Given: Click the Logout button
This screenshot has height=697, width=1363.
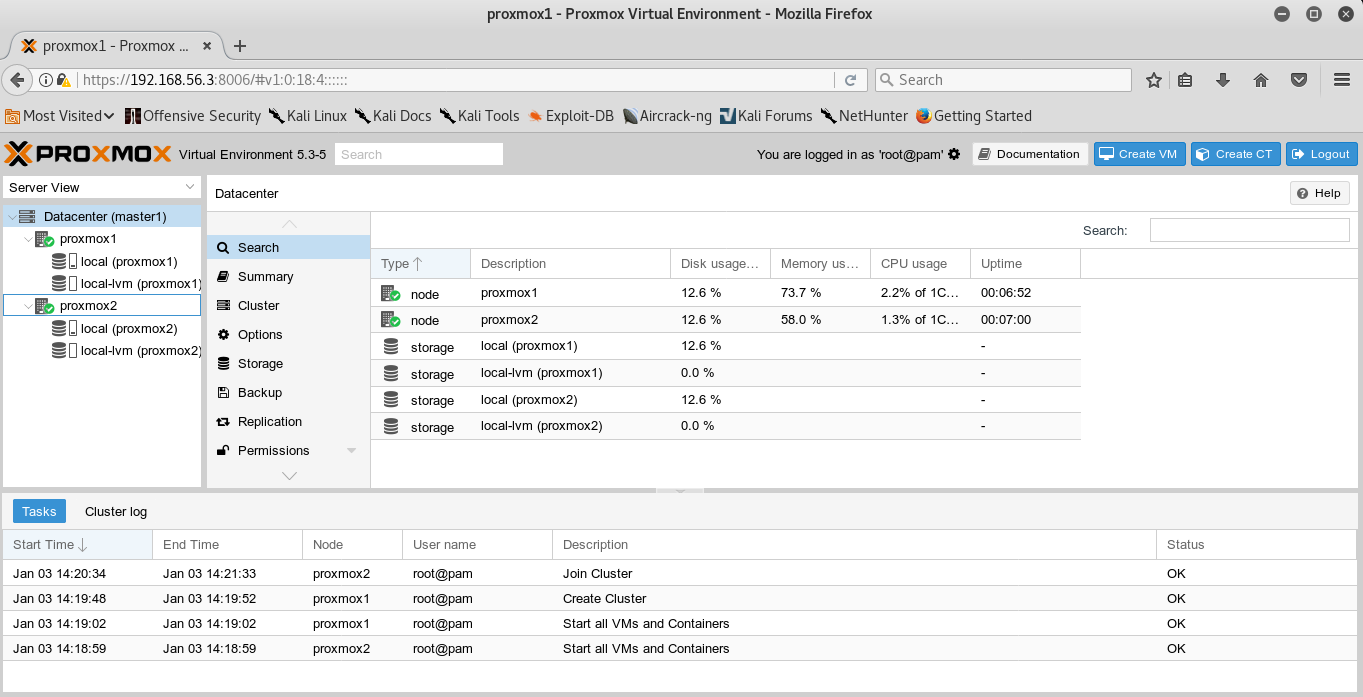Looking at the screenshot, I should 1322,154.
